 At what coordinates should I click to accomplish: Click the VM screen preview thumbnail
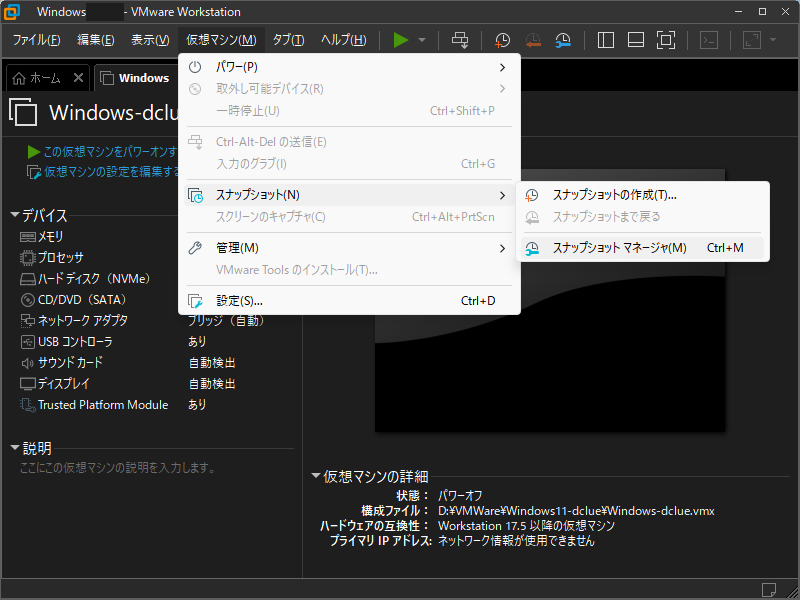coord(550,301)
